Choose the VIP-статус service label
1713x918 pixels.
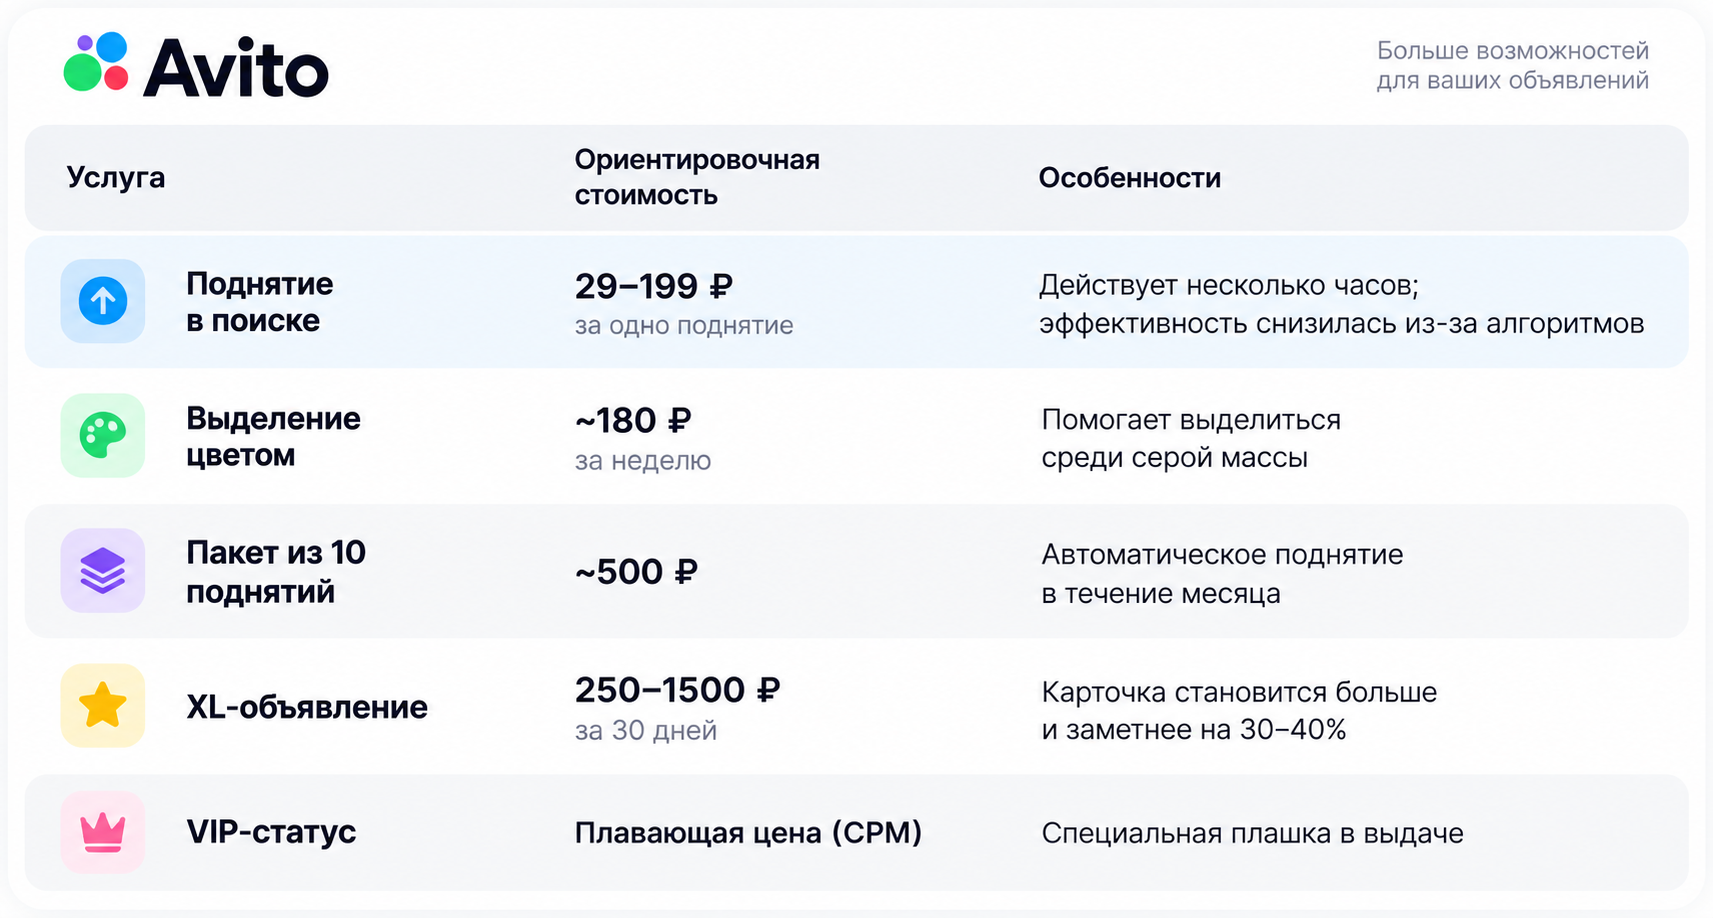271,832
